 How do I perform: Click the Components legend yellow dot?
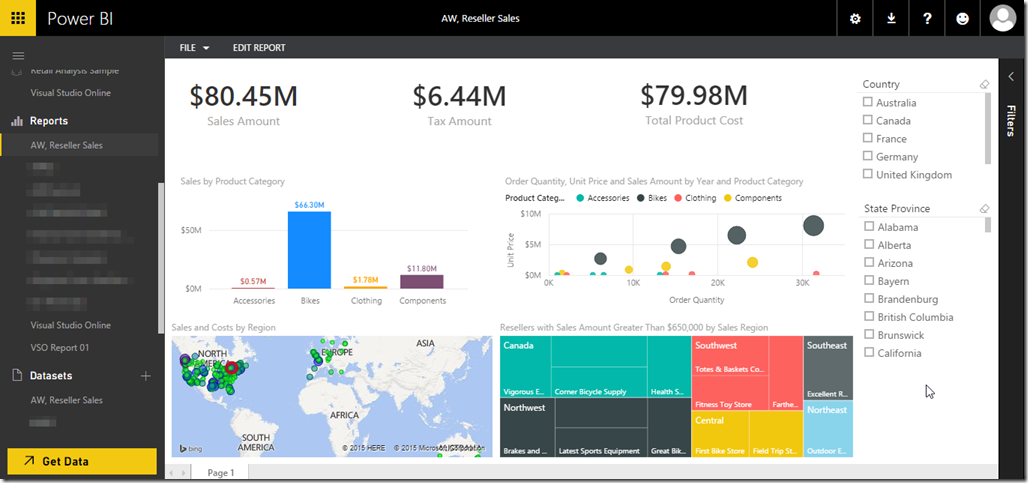[727, 198]
